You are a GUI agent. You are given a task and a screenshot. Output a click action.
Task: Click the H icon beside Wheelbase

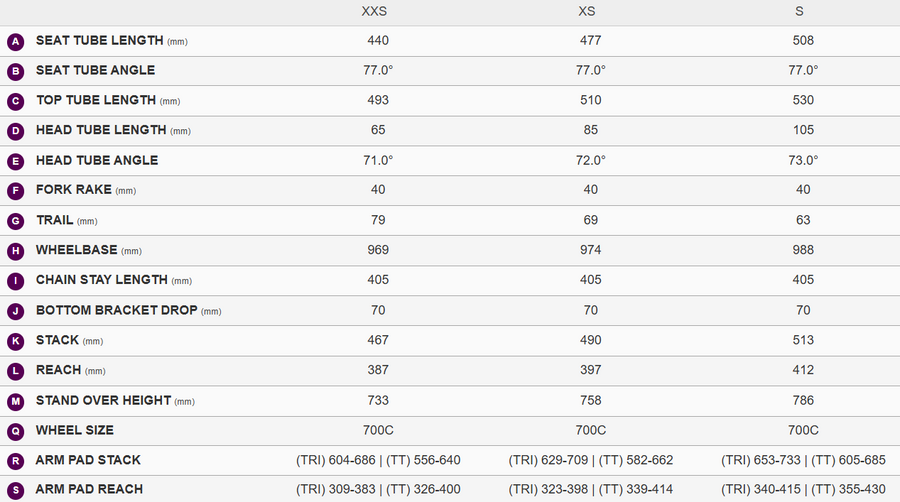15,251
